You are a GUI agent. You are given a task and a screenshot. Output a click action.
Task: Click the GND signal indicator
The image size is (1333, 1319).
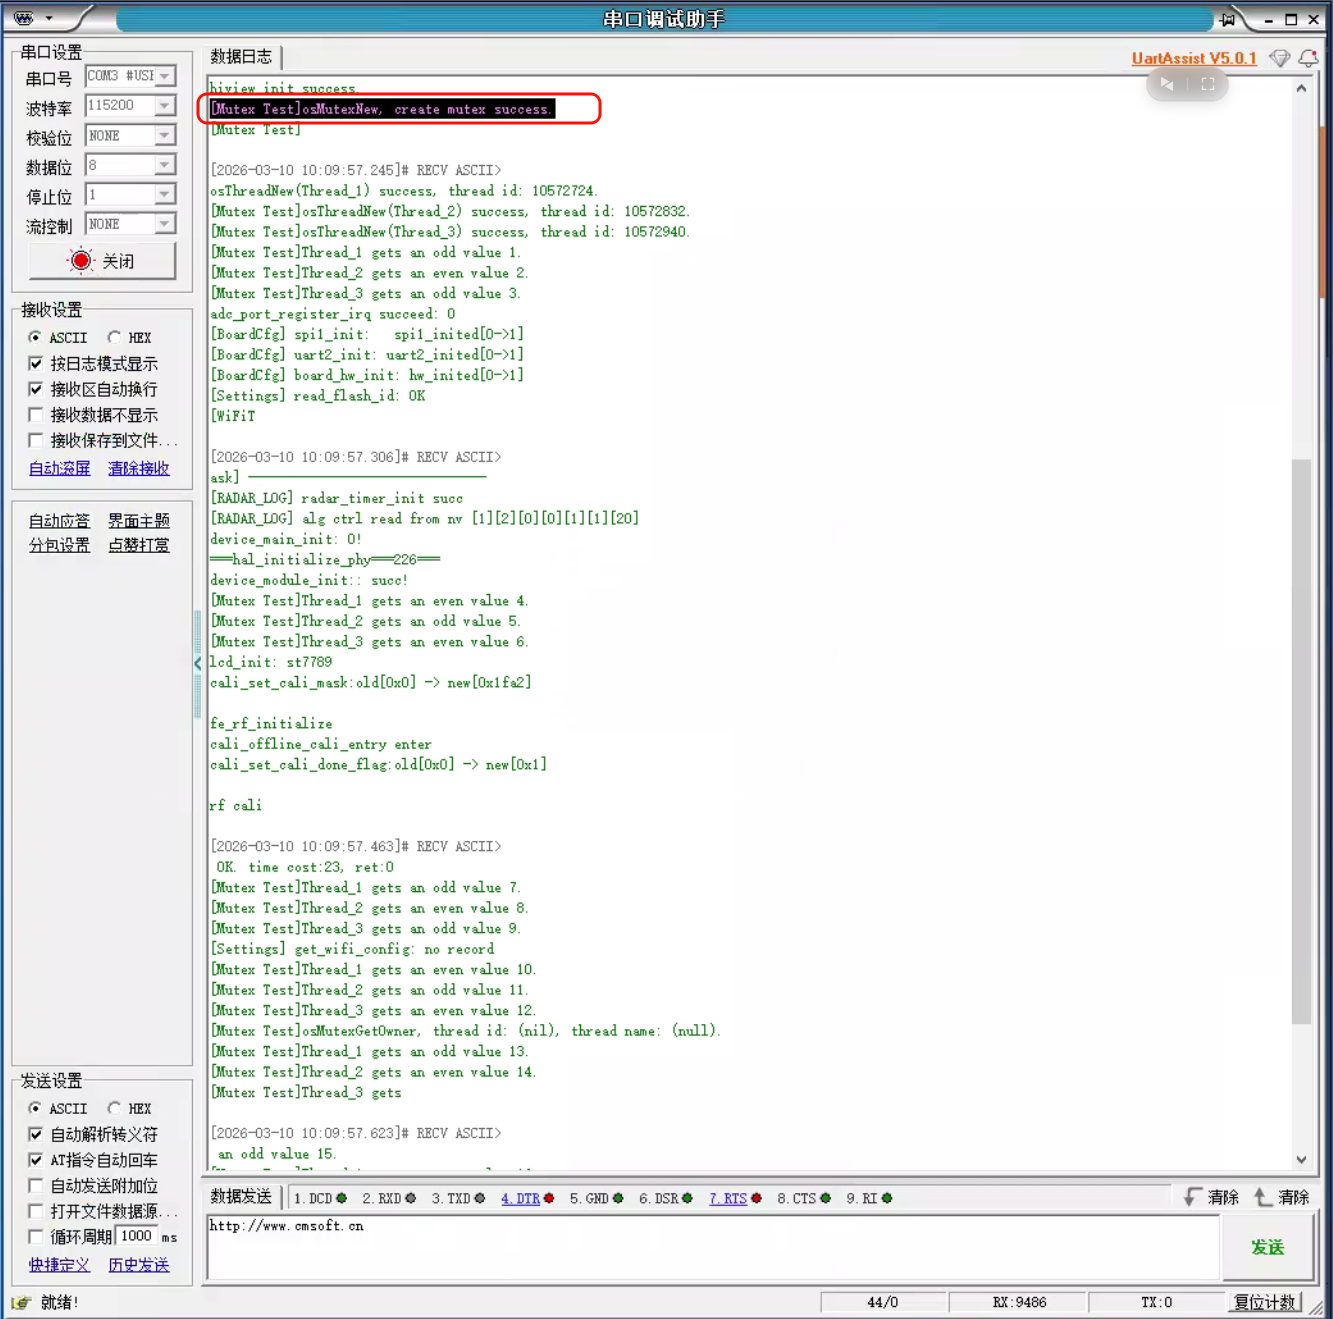point(618,1198)
